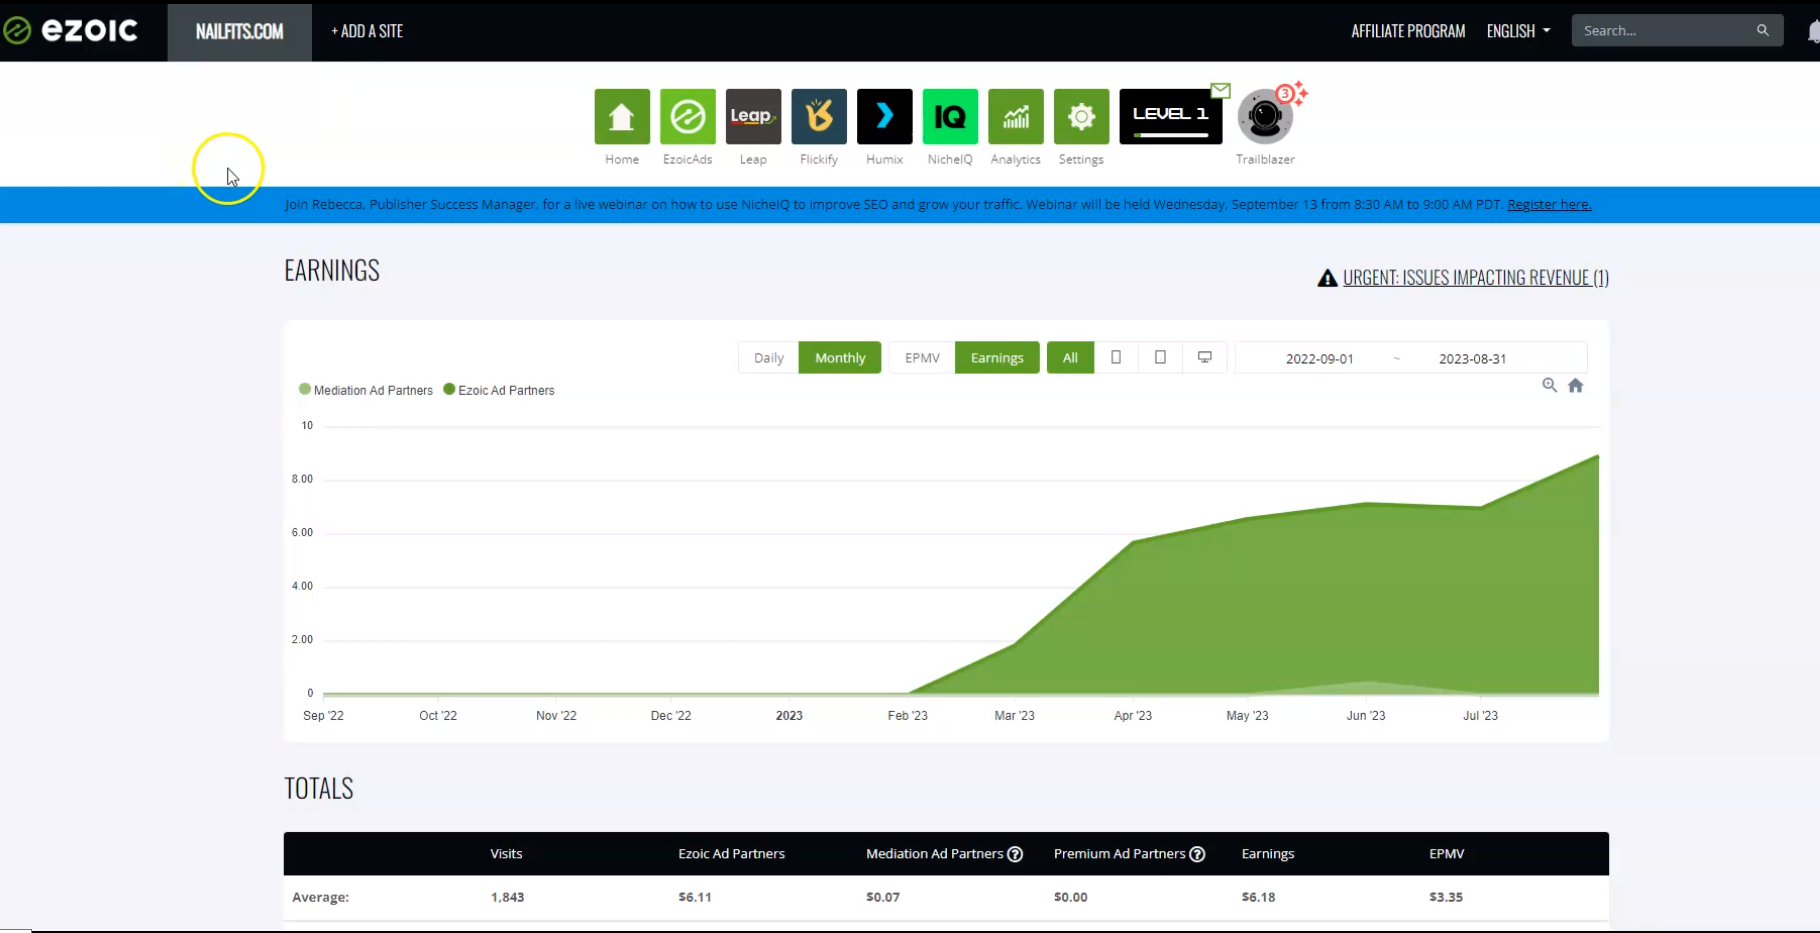
Task: Toggle Ezoic Ad Partners legend series
Action: [x=499, y=390]
